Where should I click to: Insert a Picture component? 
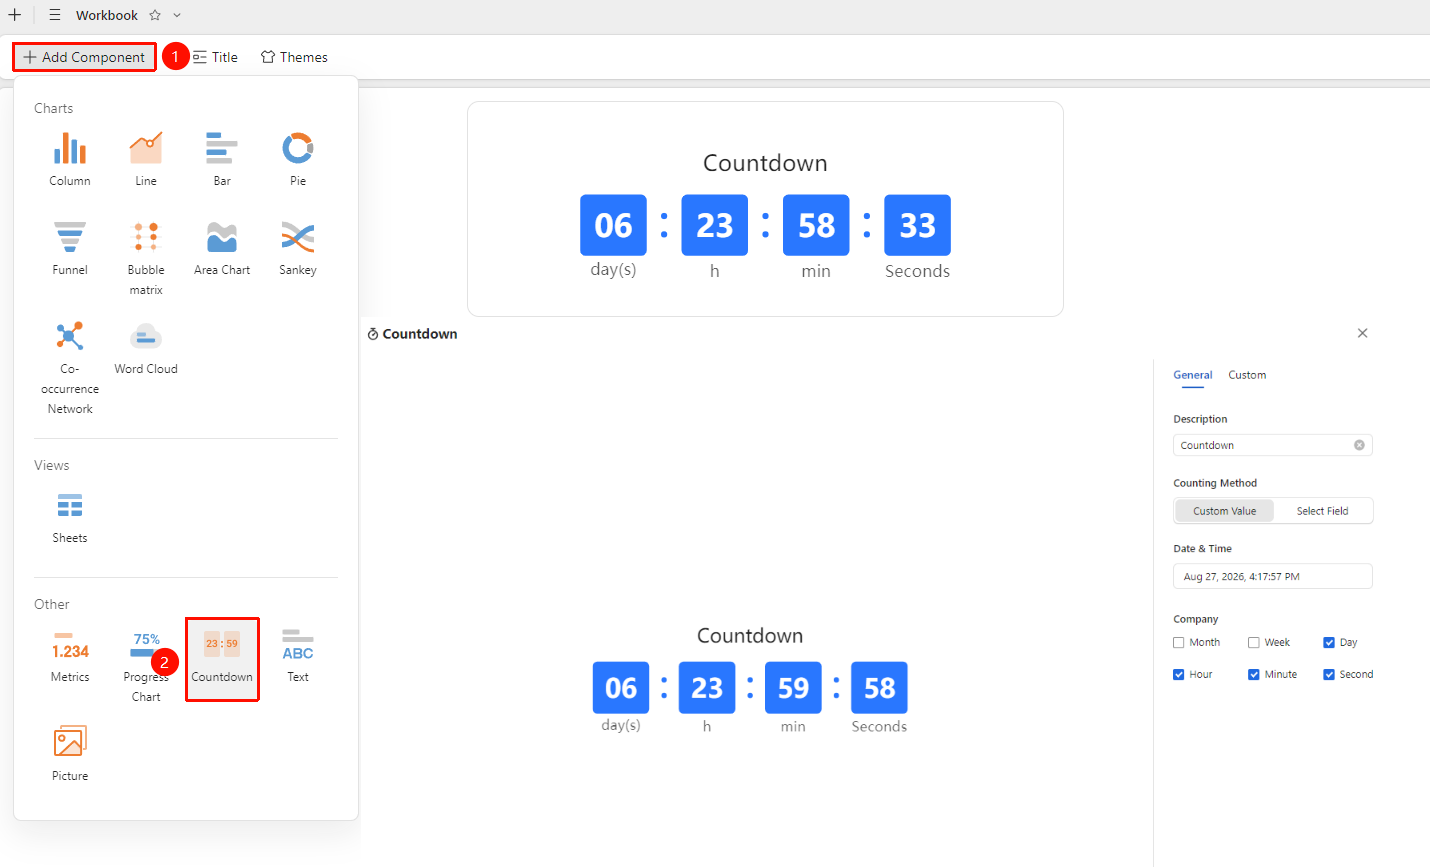pos(70,755)
